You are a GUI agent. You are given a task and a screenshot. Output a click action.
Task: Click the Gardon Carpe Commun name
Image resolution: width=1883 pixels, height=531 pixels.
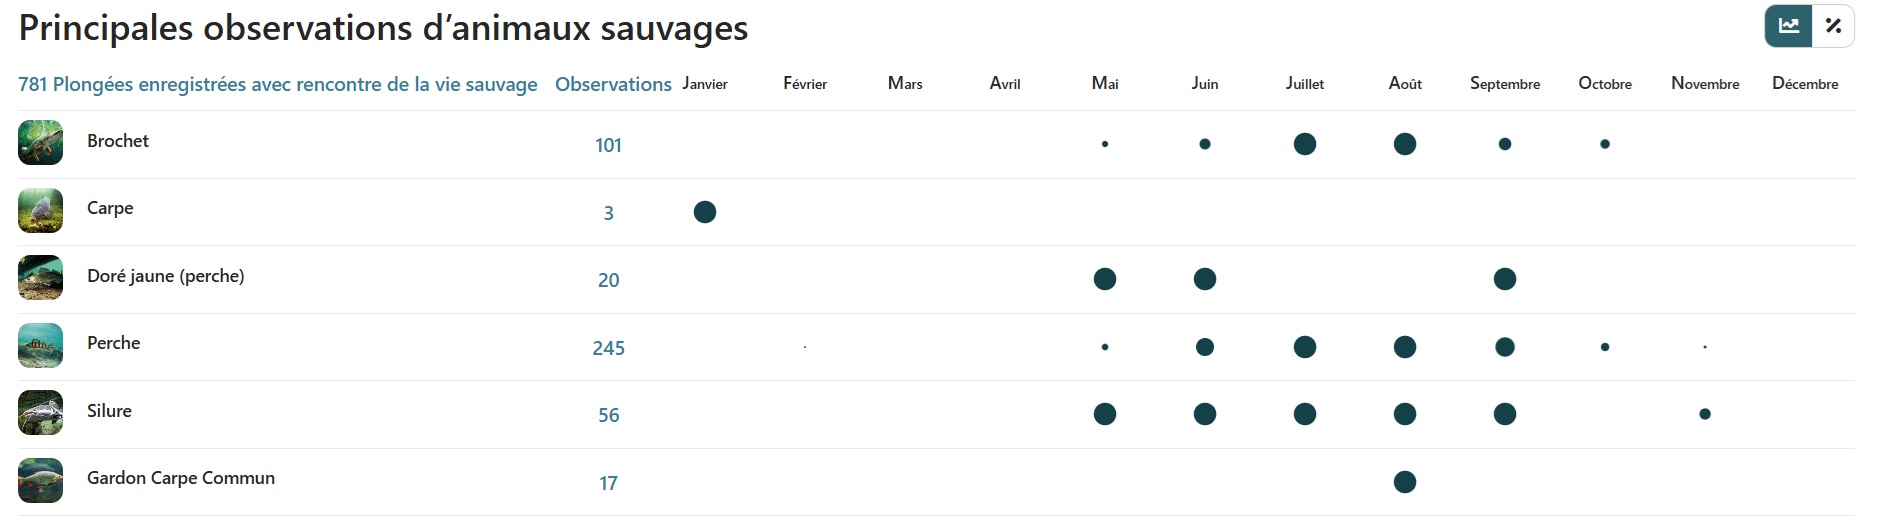coord(181,478)
